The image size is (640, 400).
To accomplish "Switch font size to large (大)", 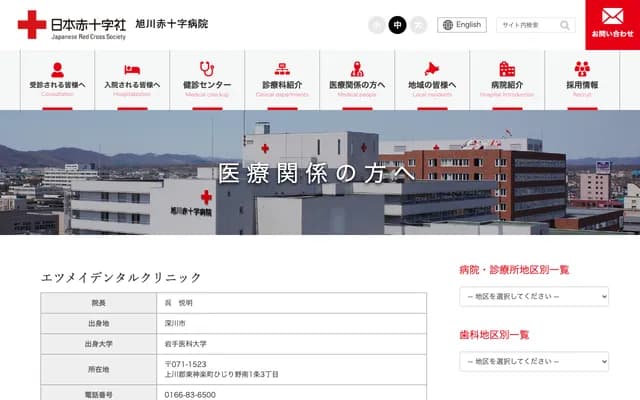I will (418, 25).
